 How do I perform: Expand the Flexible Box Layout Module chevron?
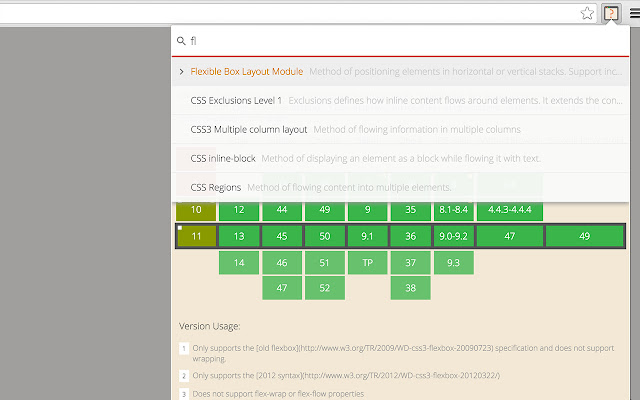(182, 71)
